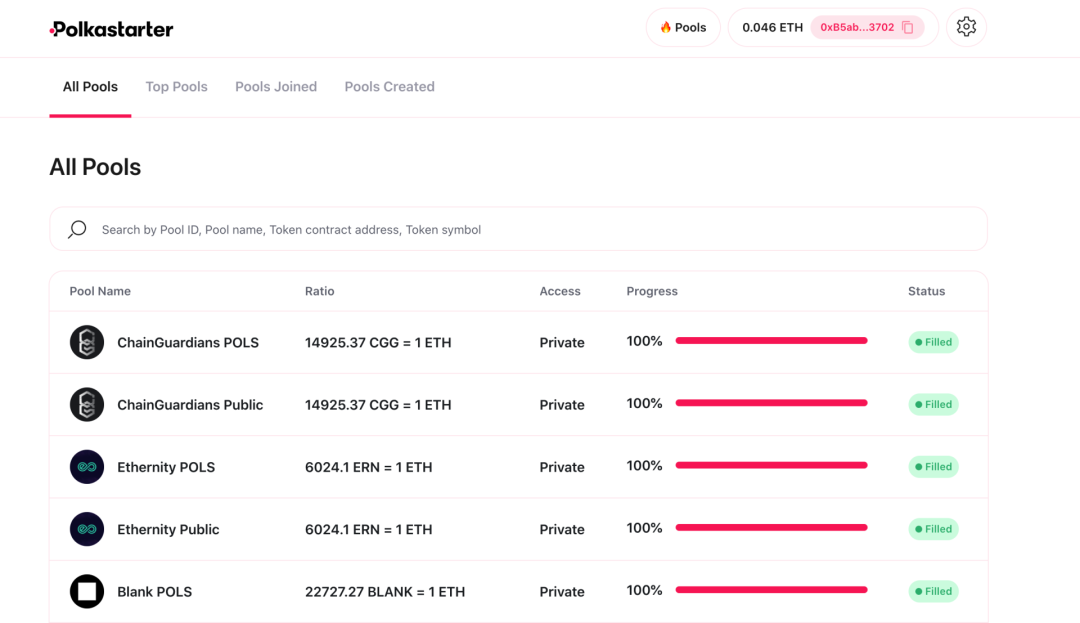The image size is (1080, 623).
Task: Click Filled status badge for ChainGuardians POLS
Action: 933,342
